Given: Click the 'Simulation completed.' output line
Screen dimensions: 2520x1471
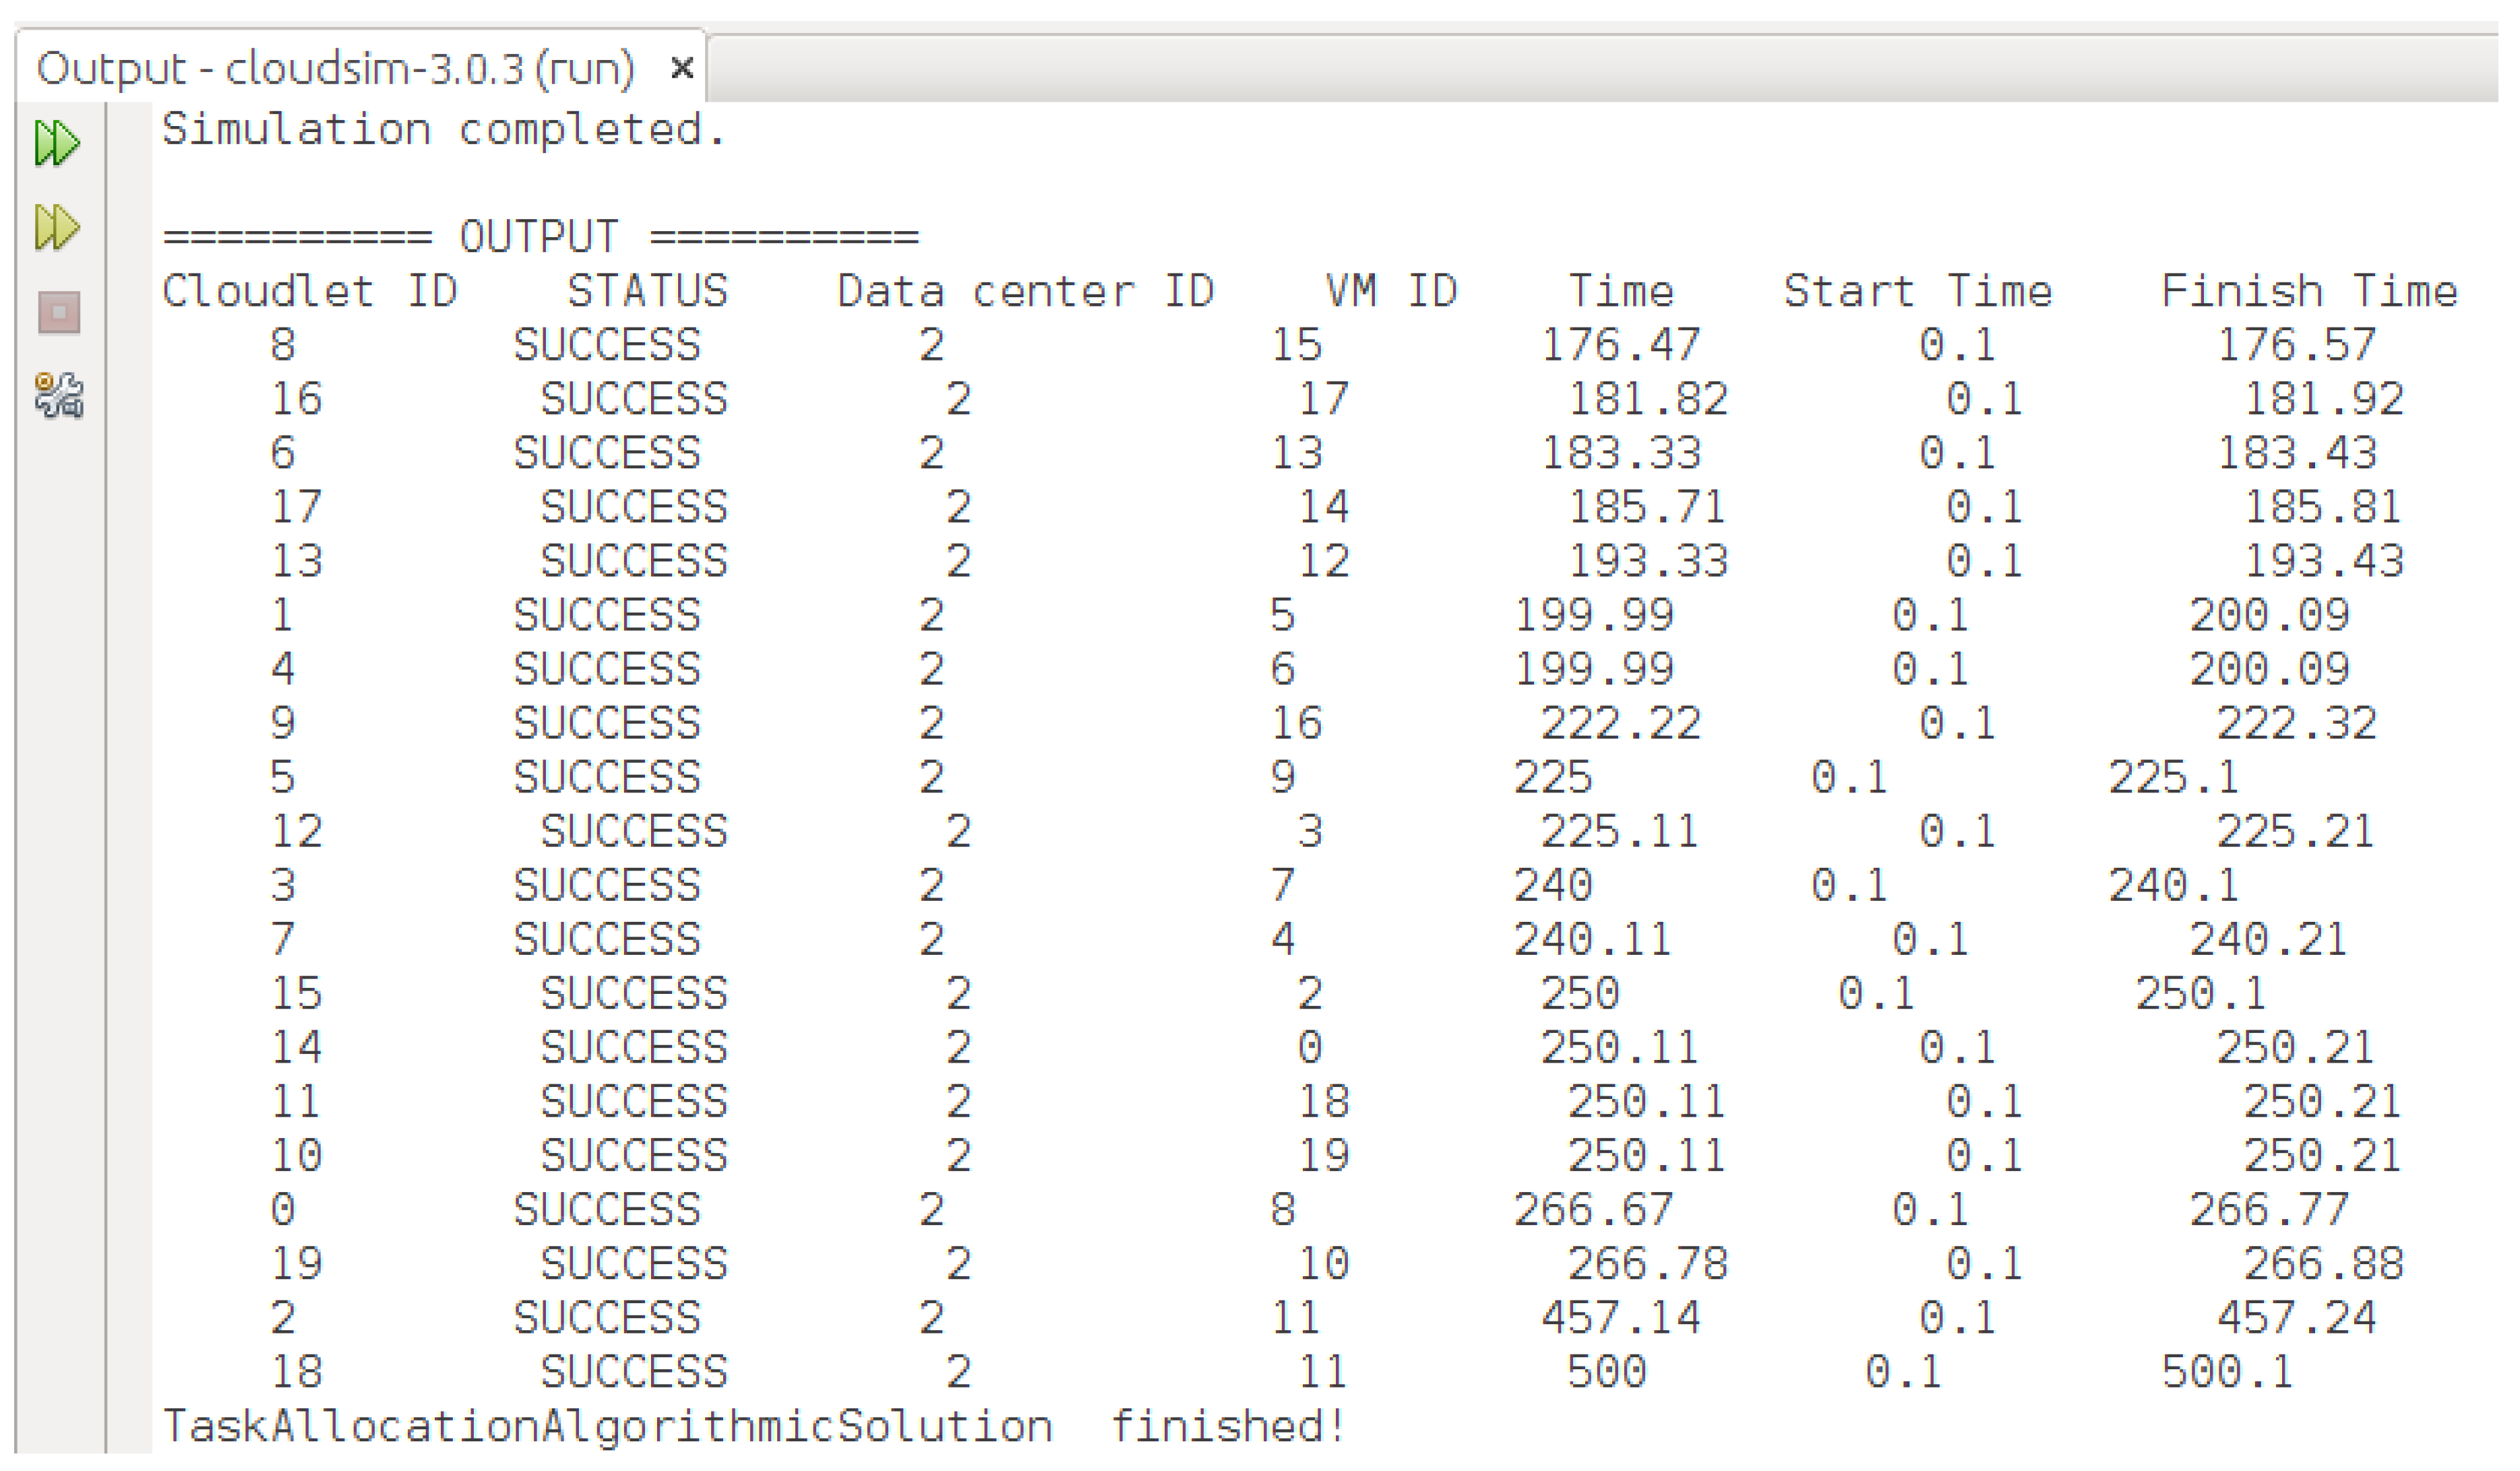Looking at the screenshot, I should click(x=444, y=130).
